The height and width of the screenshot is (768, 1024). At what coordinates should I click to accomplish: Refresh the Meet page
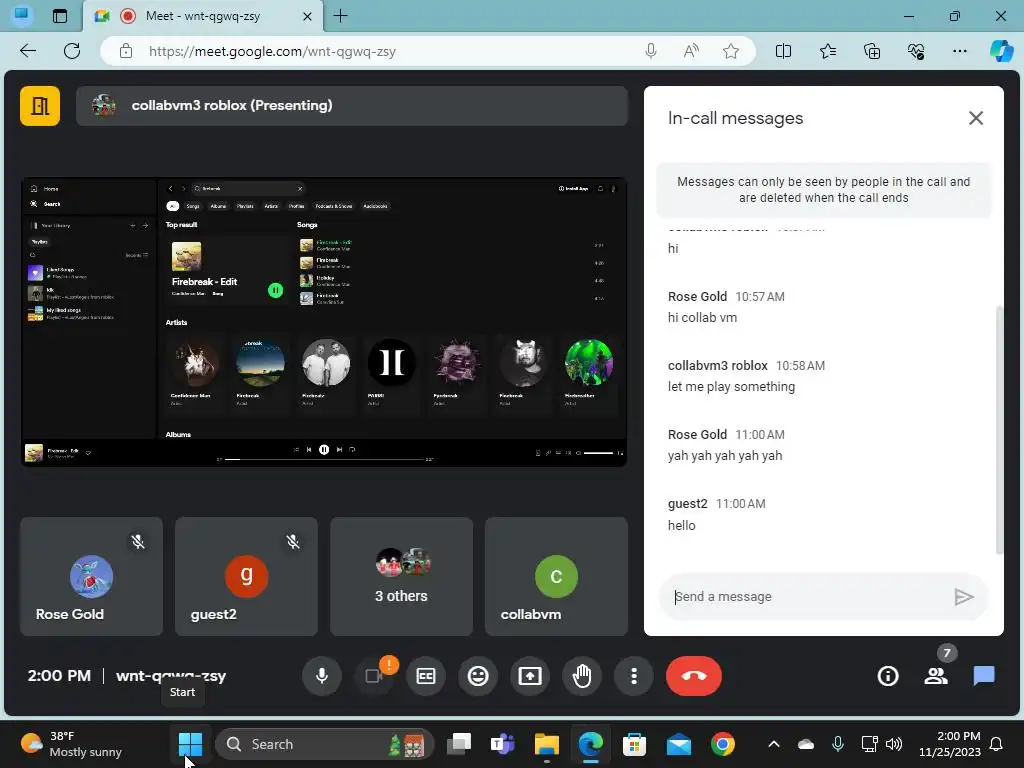click(x=72, y=51)
